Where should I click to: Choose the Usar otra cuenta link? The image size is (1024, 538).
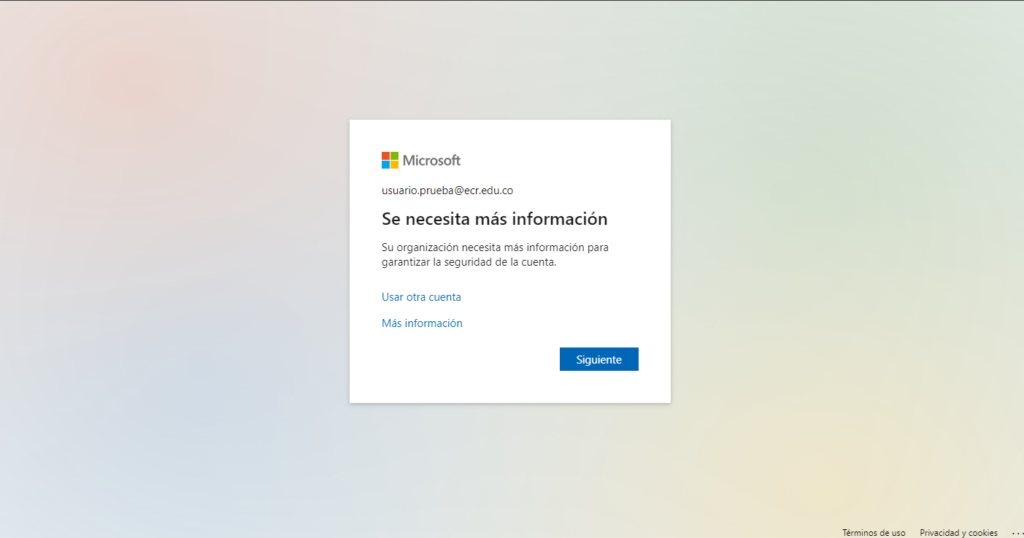point(421,297)
